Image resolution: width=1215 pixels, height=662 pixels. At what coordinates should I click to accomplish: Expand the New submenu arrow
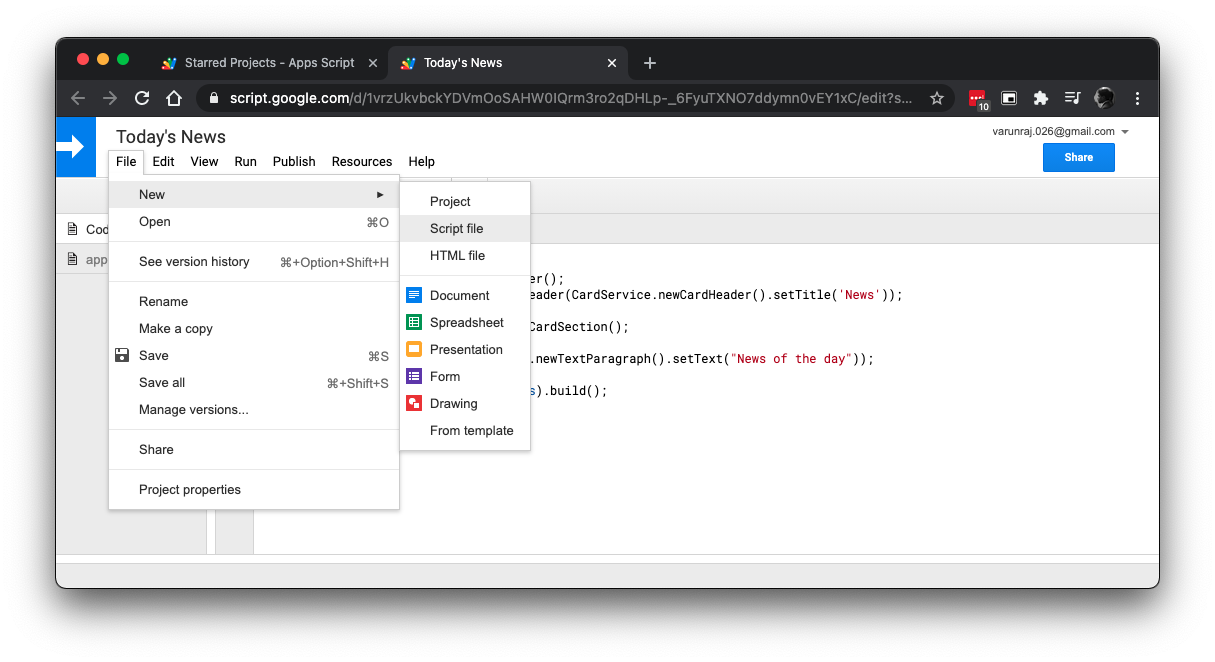(379, 194)
